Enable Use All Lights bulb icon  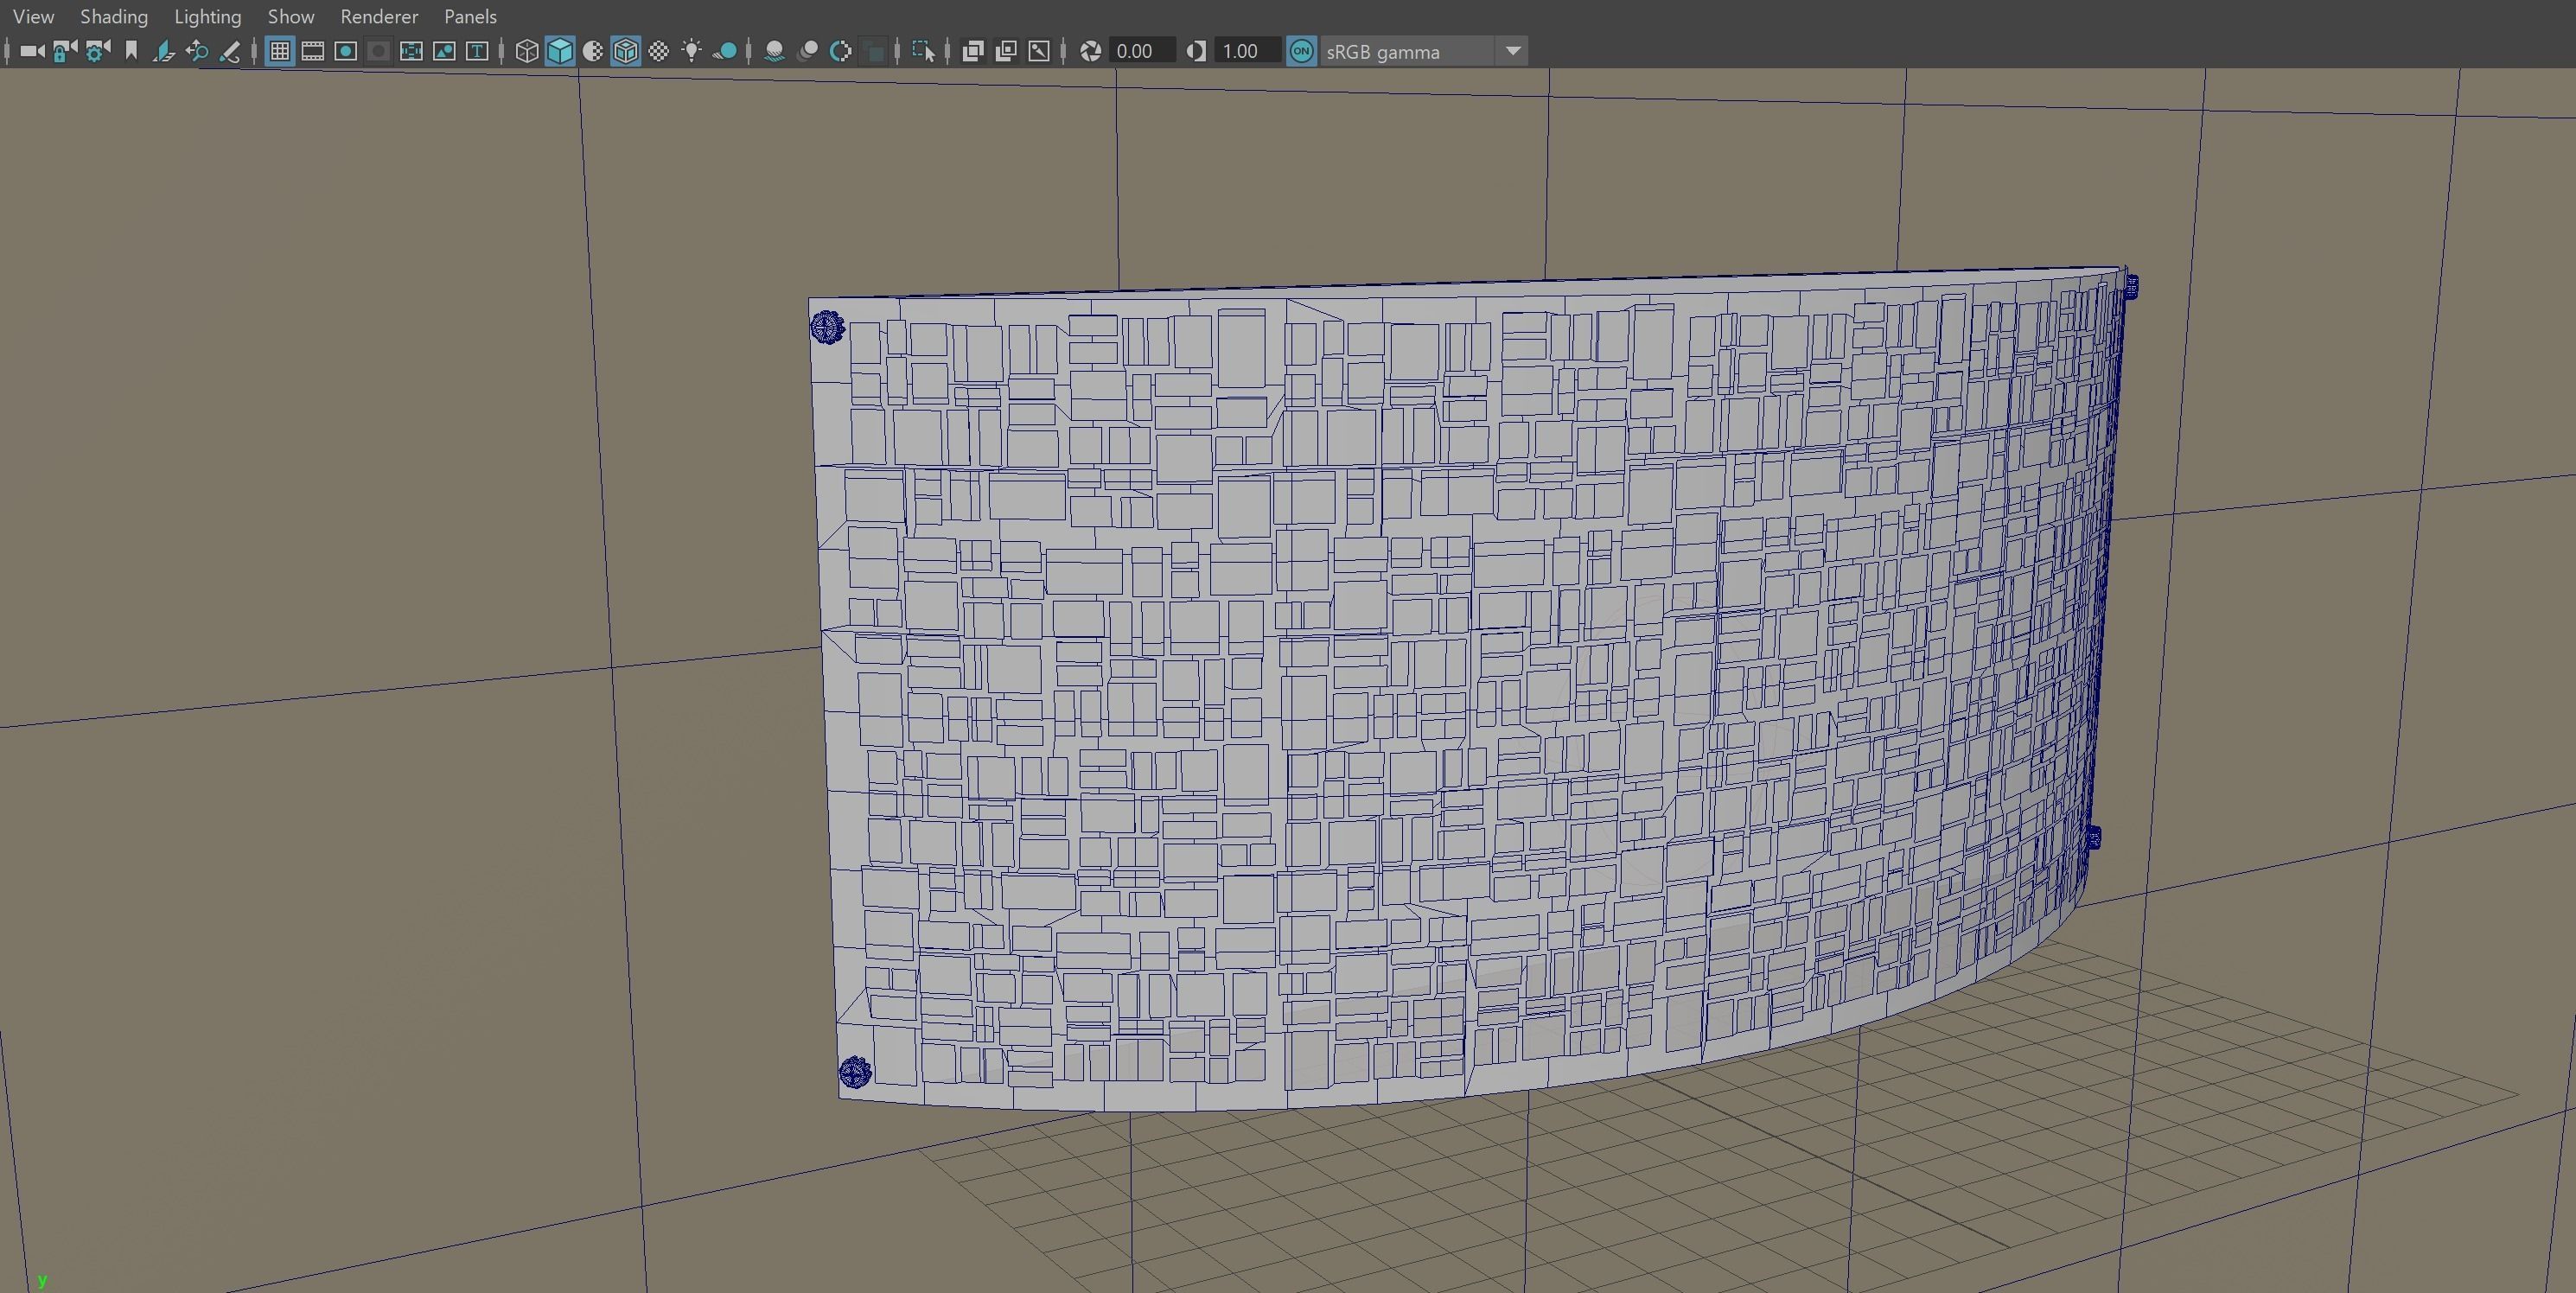point(691,51)
